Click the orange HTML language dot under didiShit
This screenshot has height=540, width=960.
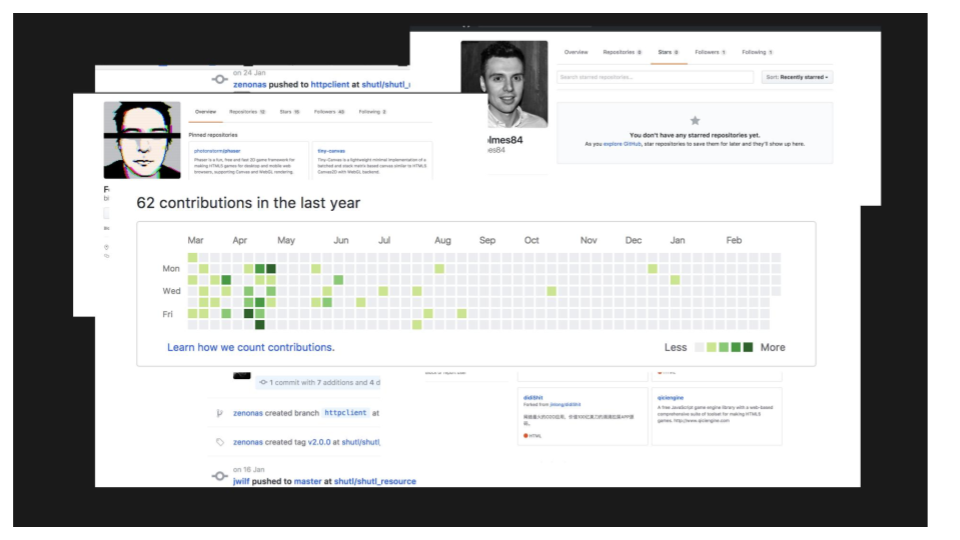(x=525, y=436)
